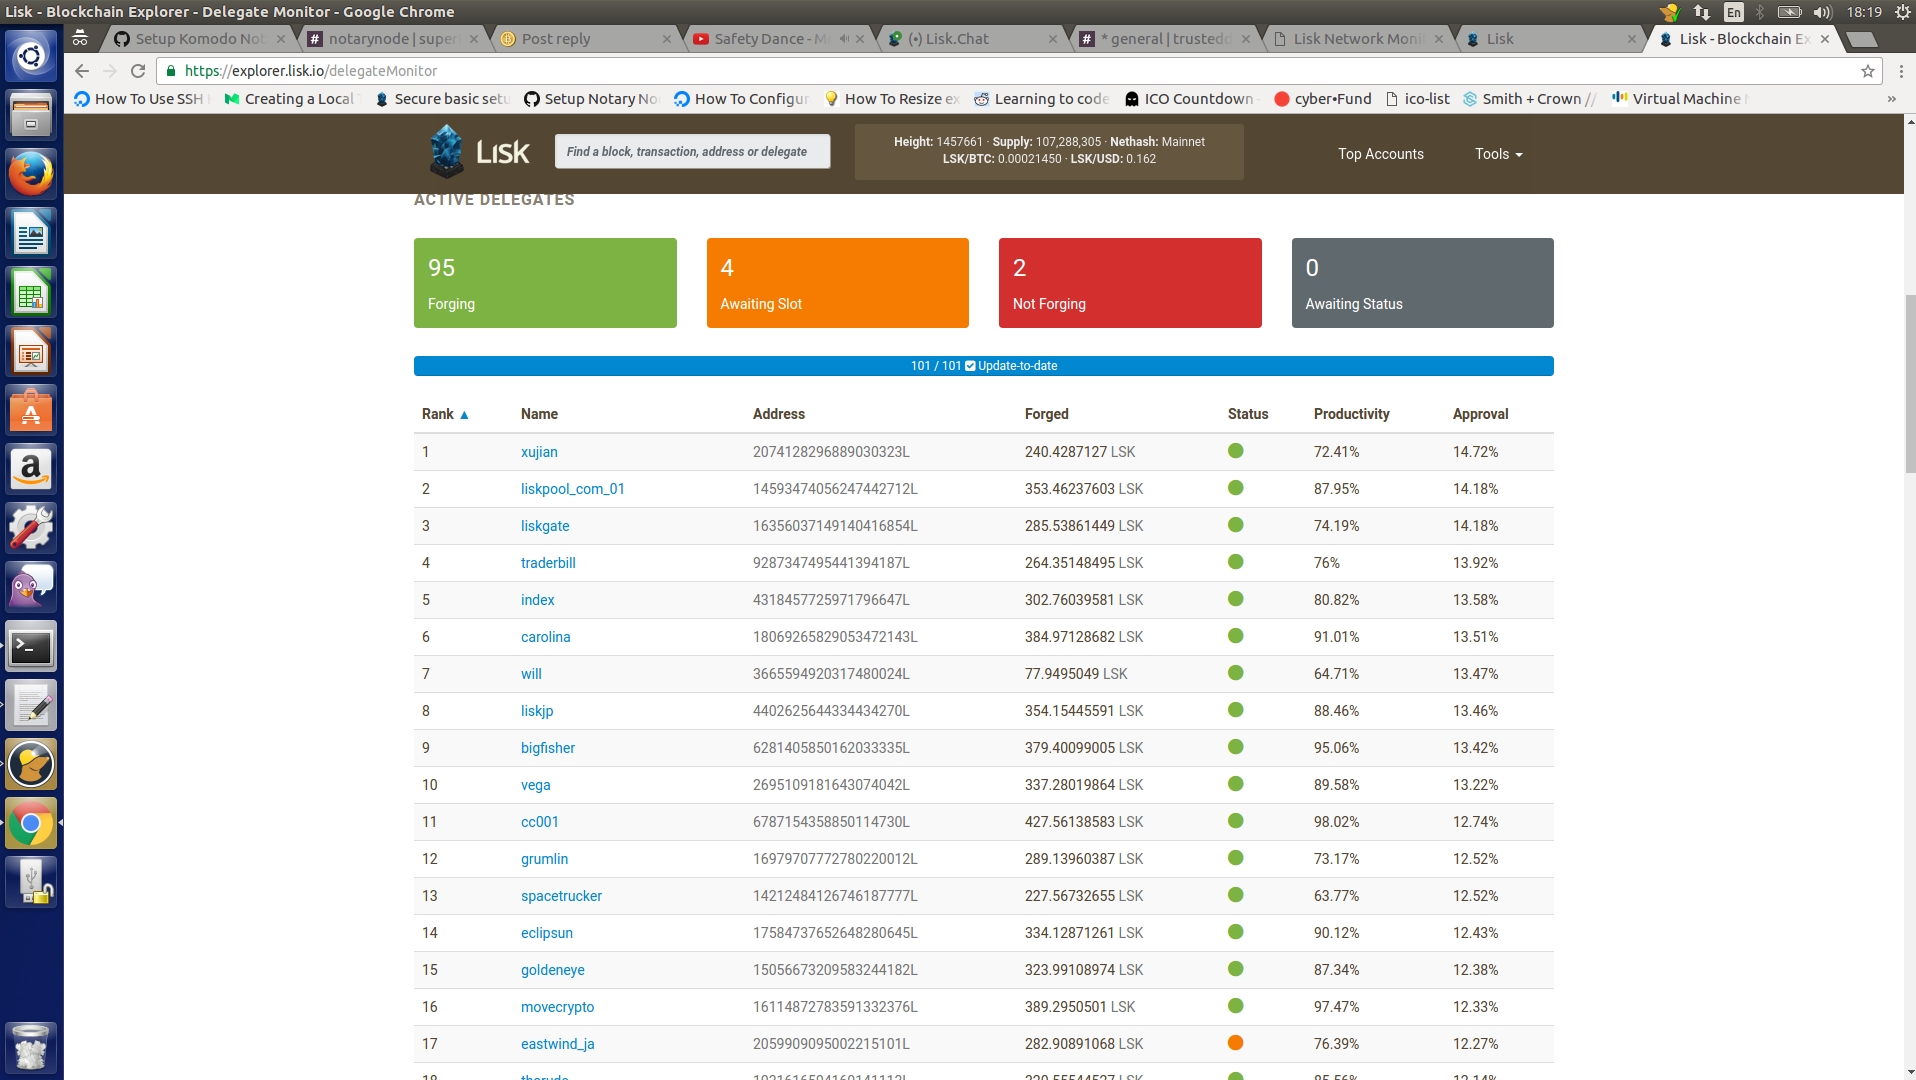Screen dimensions: 1916x1080
Task: Click forged value 427.56138583 LSK
Action: (1083, 822)
